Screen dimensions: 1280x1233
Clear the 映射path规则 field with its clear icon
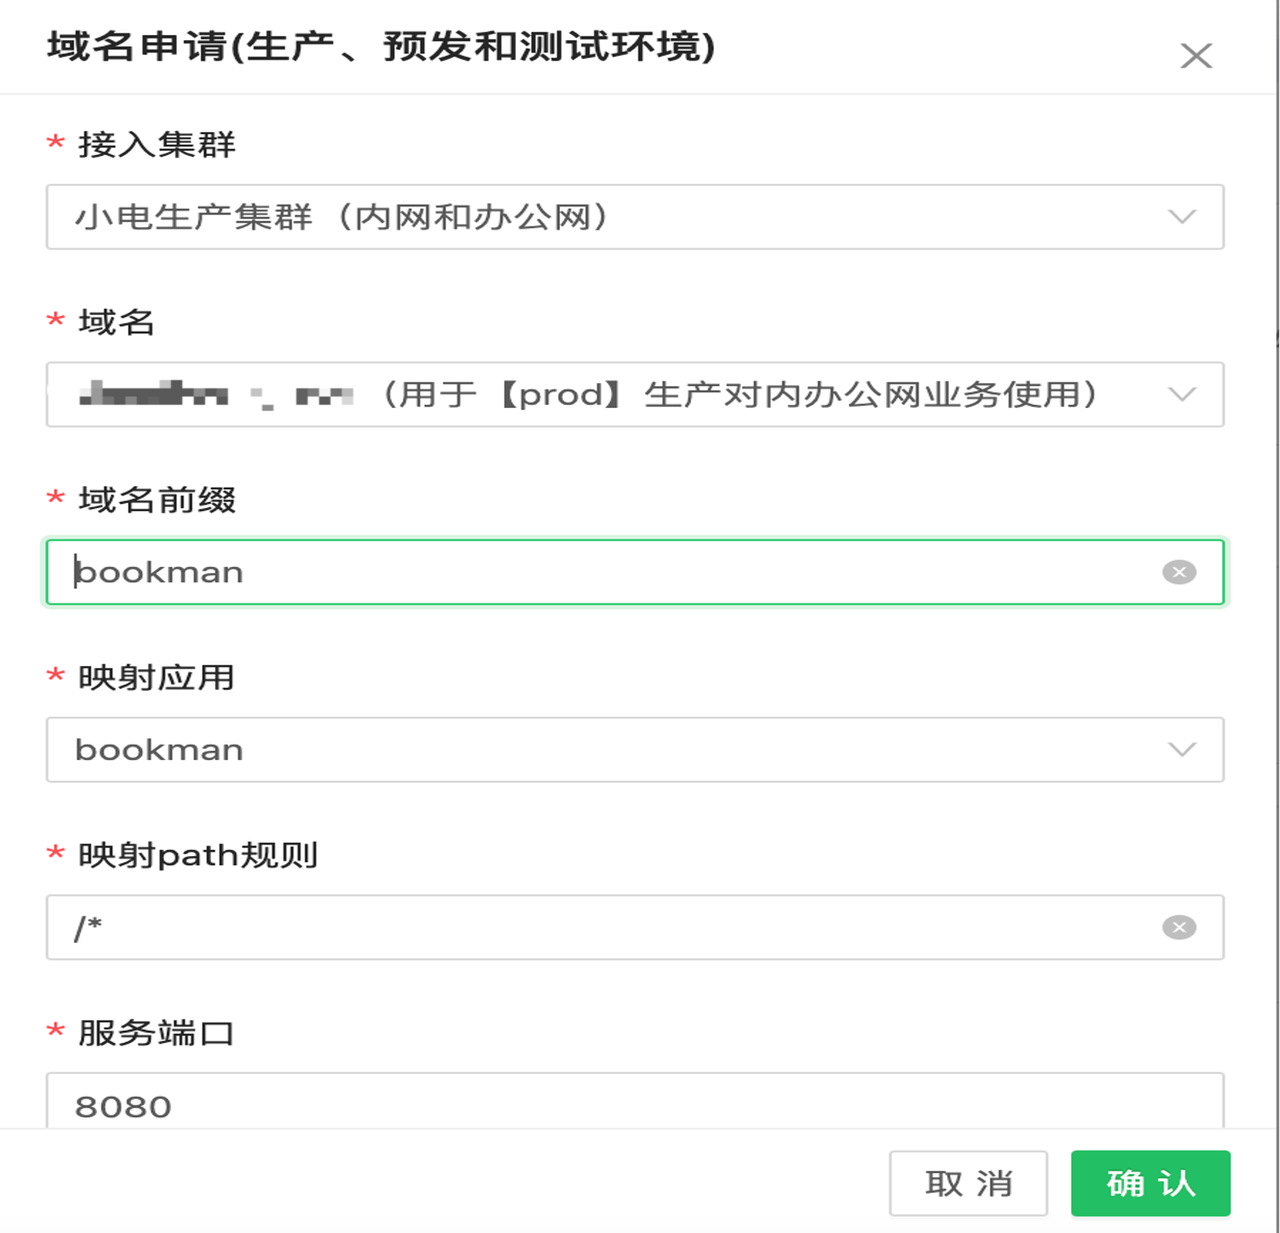(1179, 928)
